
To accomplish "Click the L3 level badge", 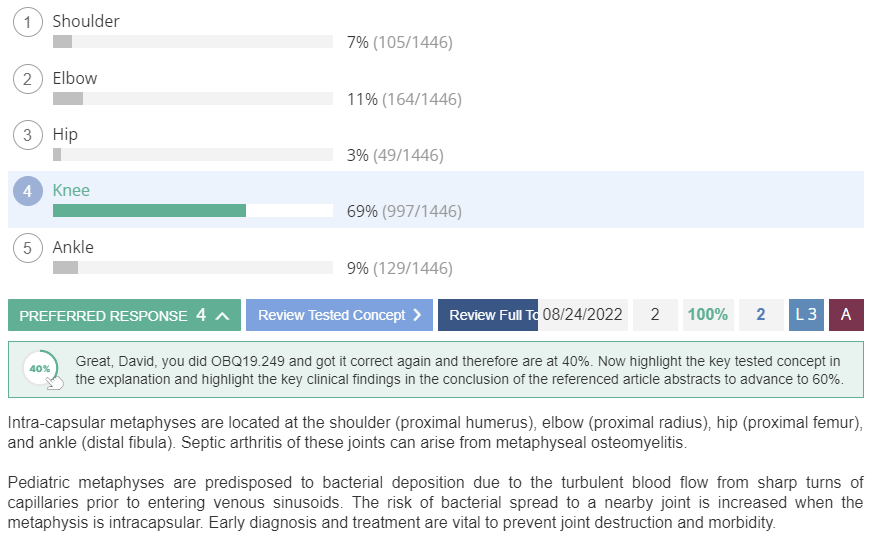I will click(x=806, y=315).
